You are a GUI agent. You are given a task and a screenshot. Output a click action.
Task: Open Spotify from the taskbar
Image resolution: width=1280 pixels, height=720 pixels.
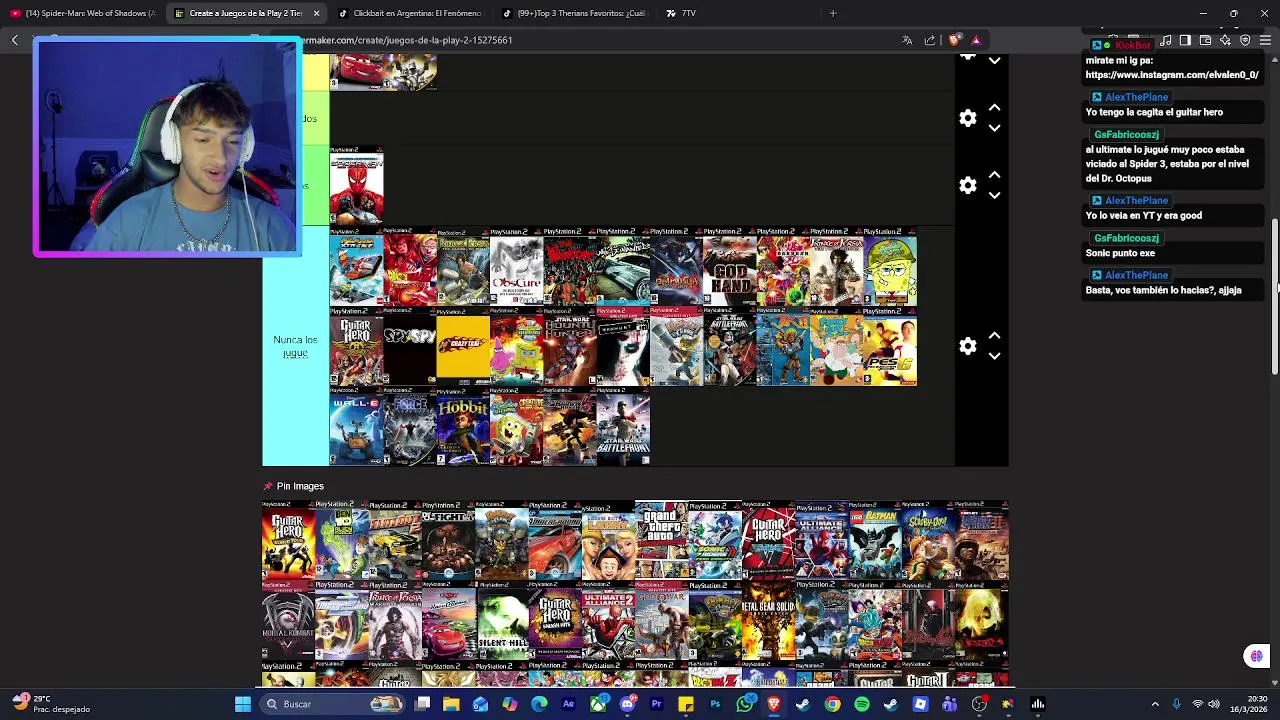(x=862, y=704)
